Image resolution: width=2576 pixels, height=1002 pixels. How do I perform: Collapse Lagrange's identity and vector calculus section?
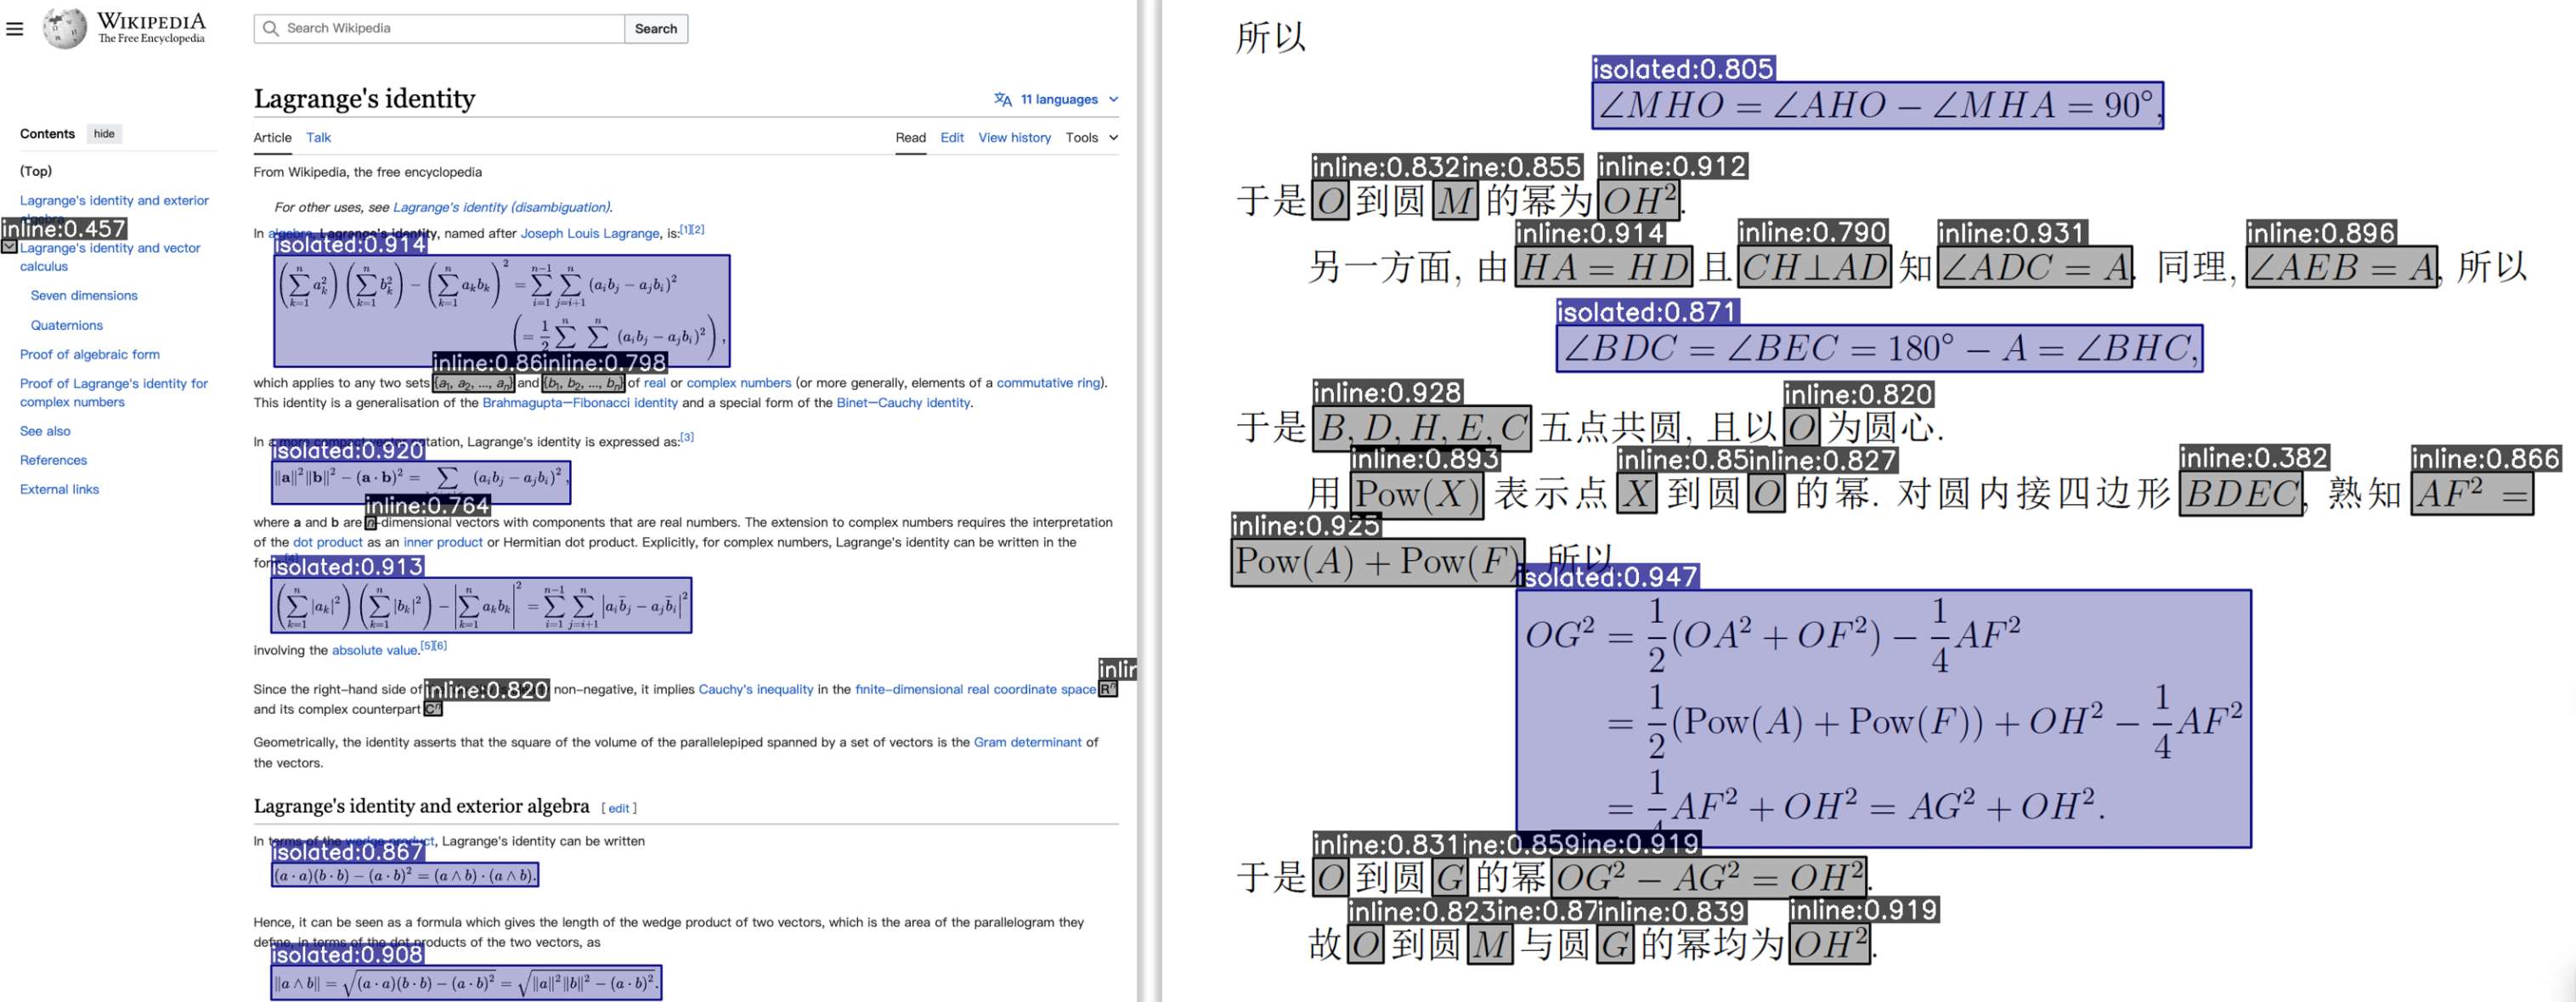pos(9,247)
